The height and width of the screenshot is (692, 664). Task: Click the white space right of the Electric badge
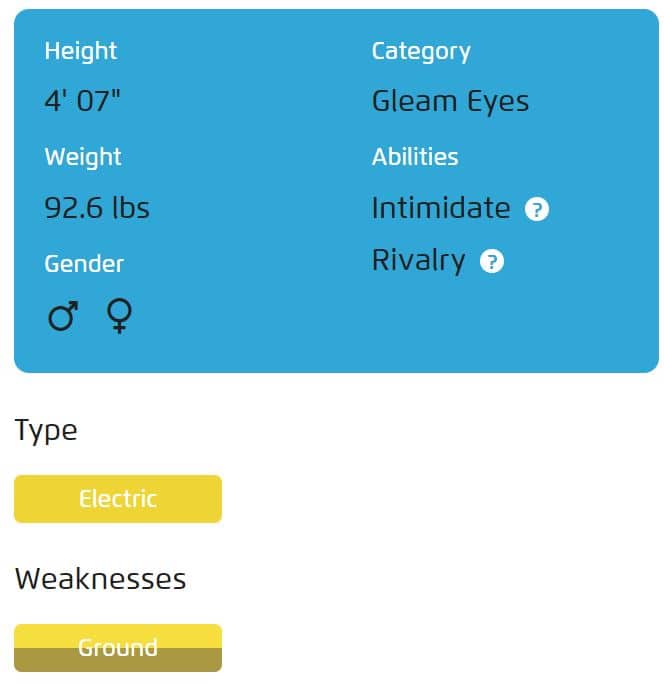pyautogui.click(x=441, y=499)
